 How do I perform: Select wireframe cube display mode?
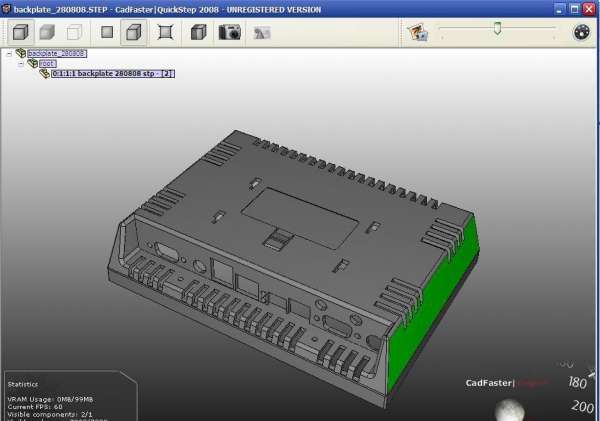(x=74, y=33)
